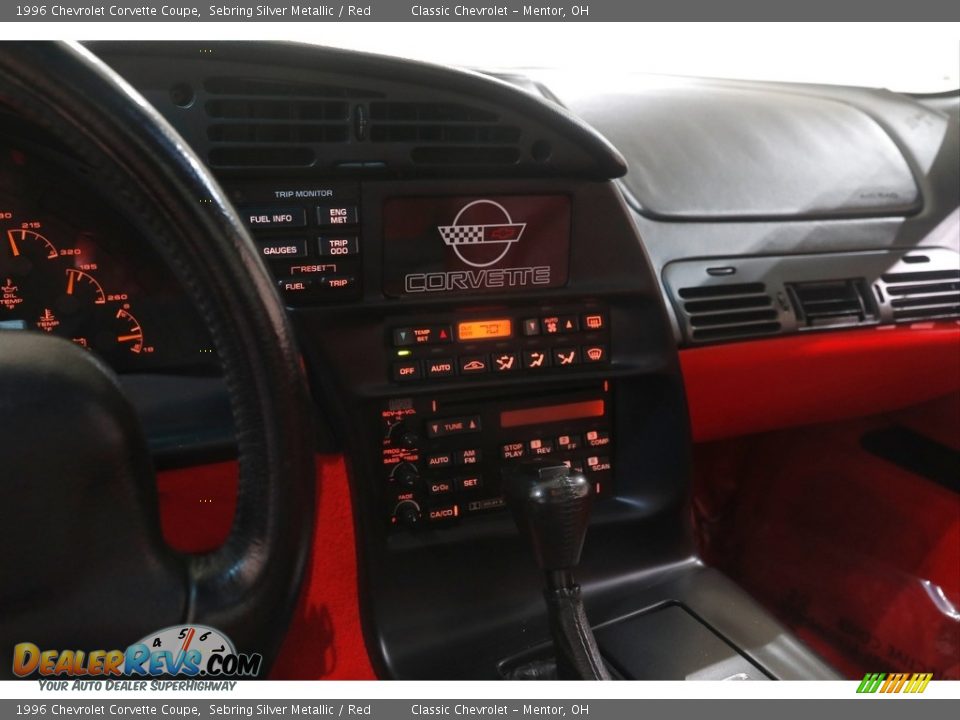This screenshot has height=720, width=960.
Task: Tap the Corvette logo display screen
Action: 477,245
